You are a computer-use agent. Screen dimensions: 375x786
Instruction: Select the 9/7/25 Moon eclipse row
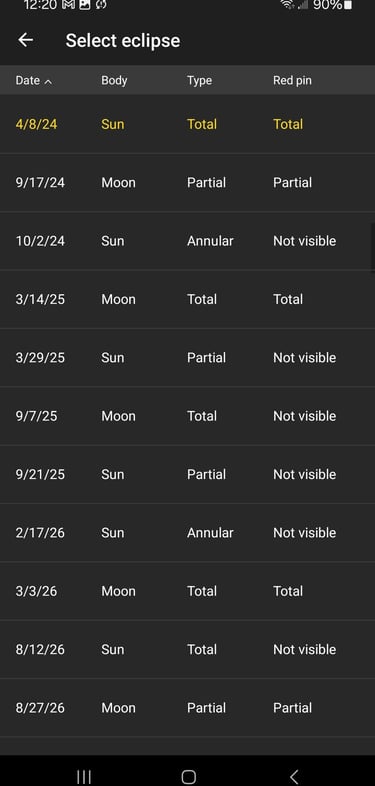(x=188, y=416)
